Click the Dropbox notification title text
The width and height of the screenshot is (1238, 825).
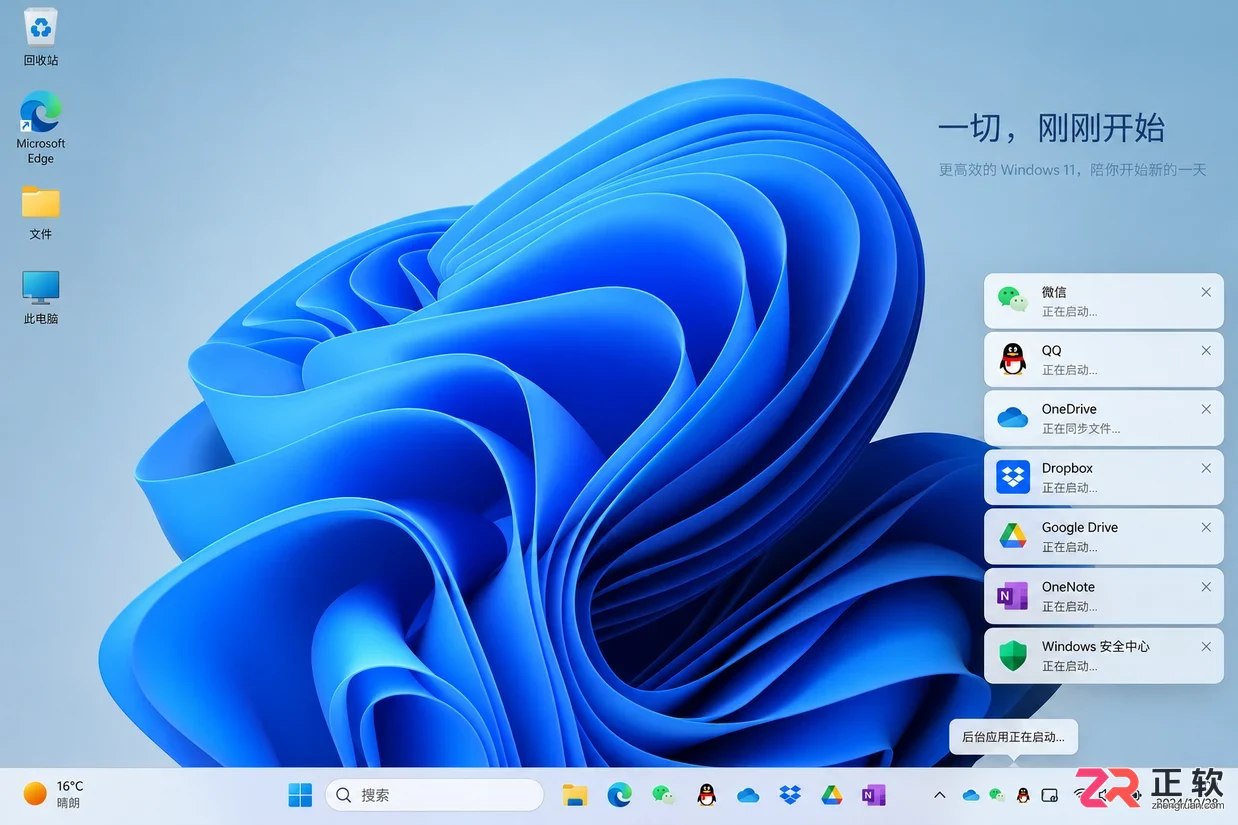pyautogui.click(x=1067, y=468)
